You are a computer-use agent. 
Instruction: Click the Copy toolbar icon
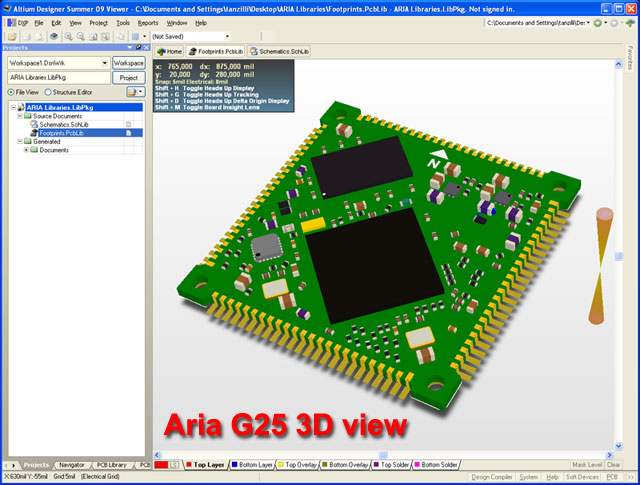point(121,37)
